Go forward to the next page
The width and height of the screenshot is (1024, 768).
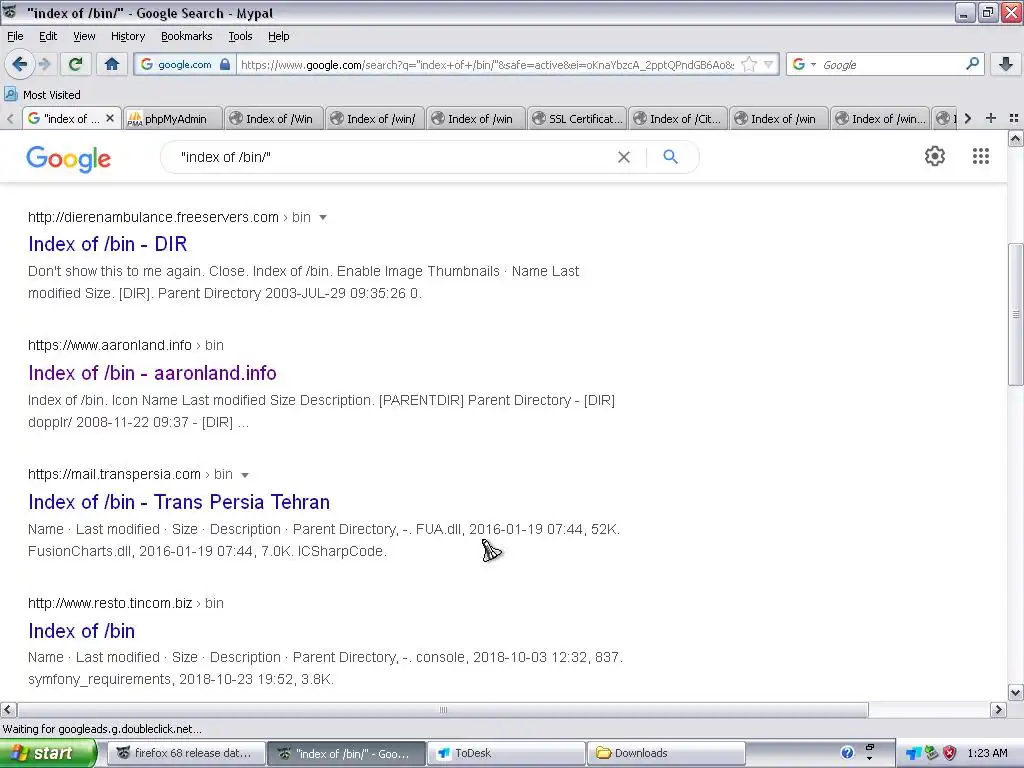pyautogui.click(x=45, y=64)
